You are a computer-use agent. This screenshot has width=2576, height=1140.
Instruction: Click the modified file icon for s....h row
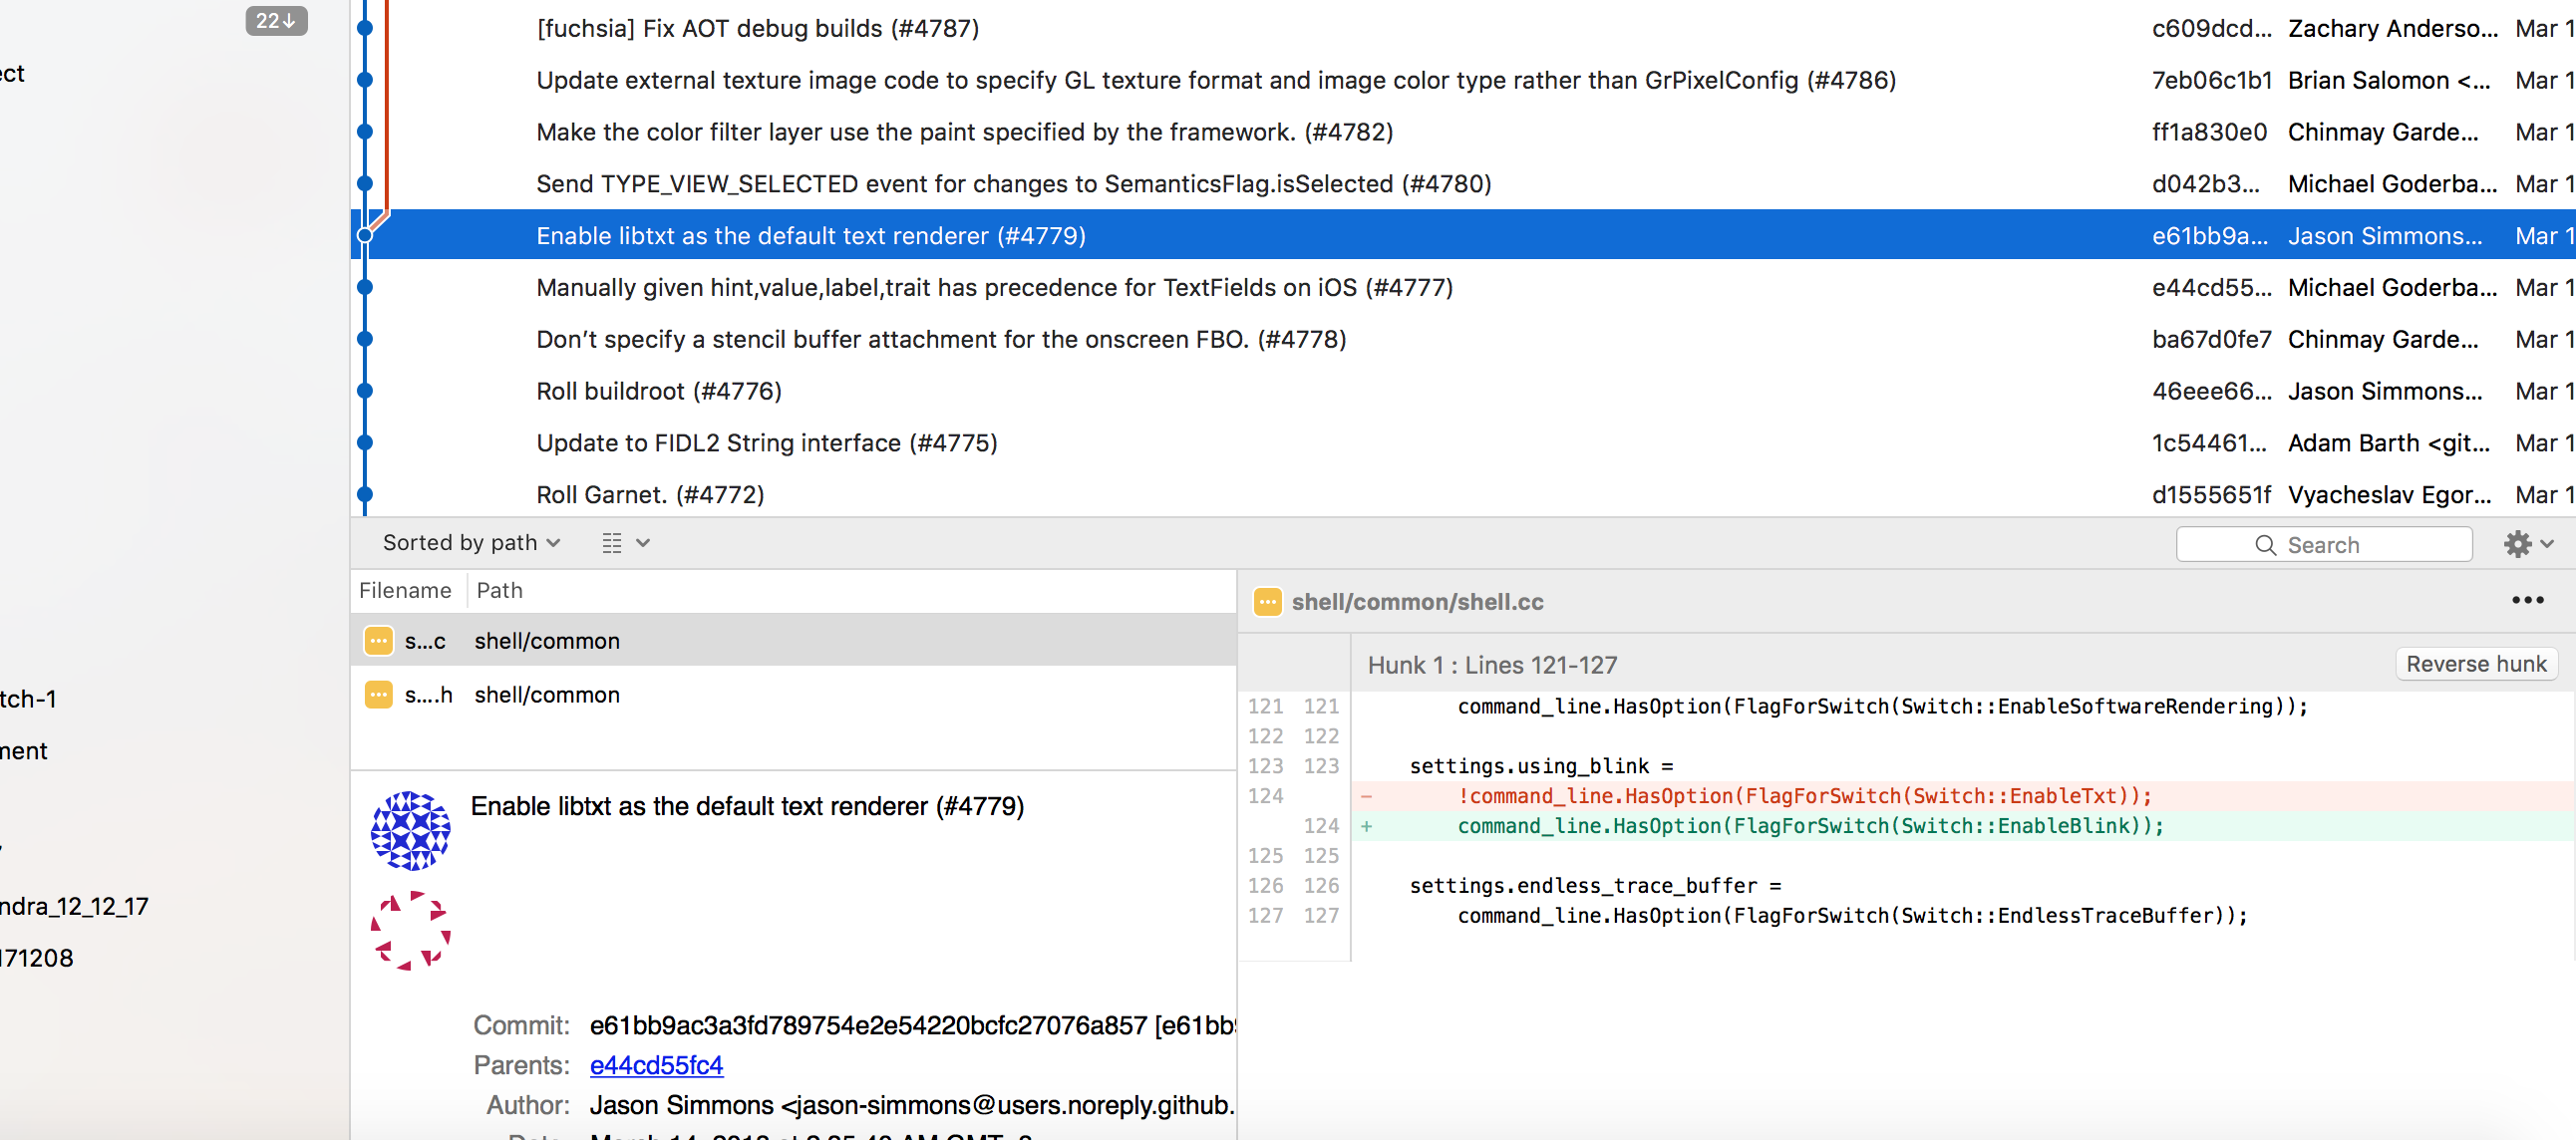point(379,695)
